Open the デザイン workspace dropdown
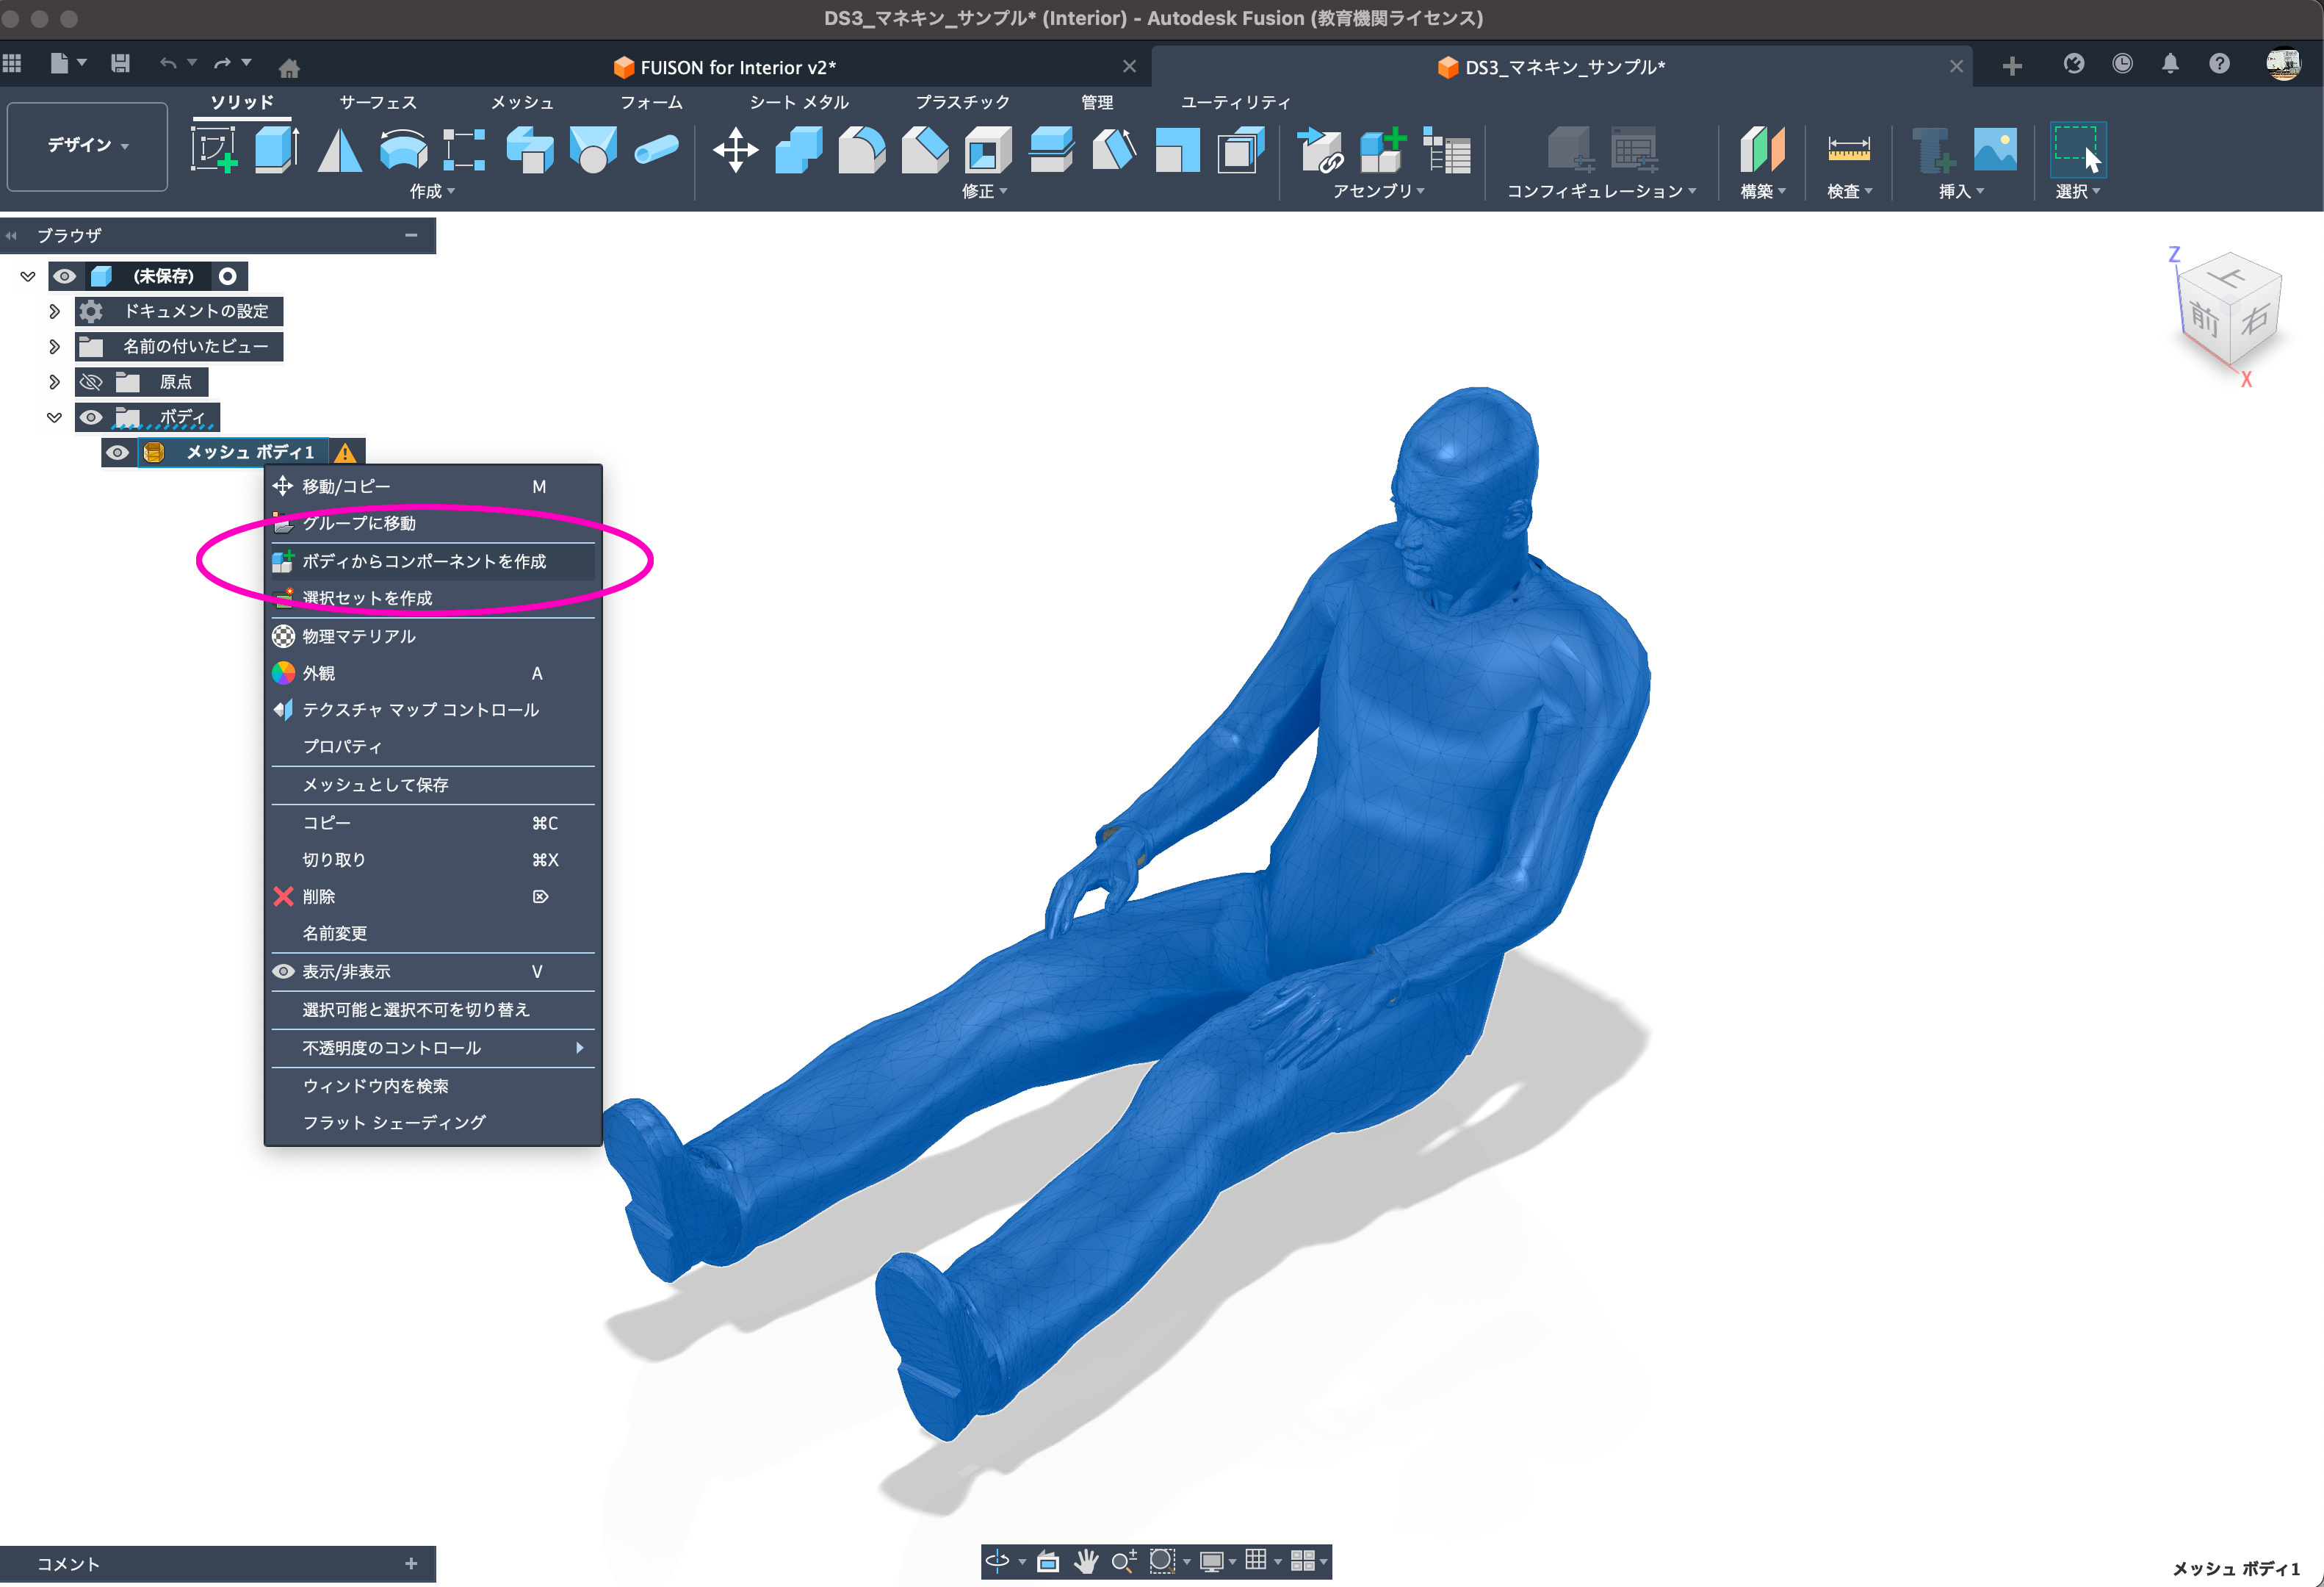Image resolution: width=2324 pixels, height=1587 pixels. (x=87, y=145)
